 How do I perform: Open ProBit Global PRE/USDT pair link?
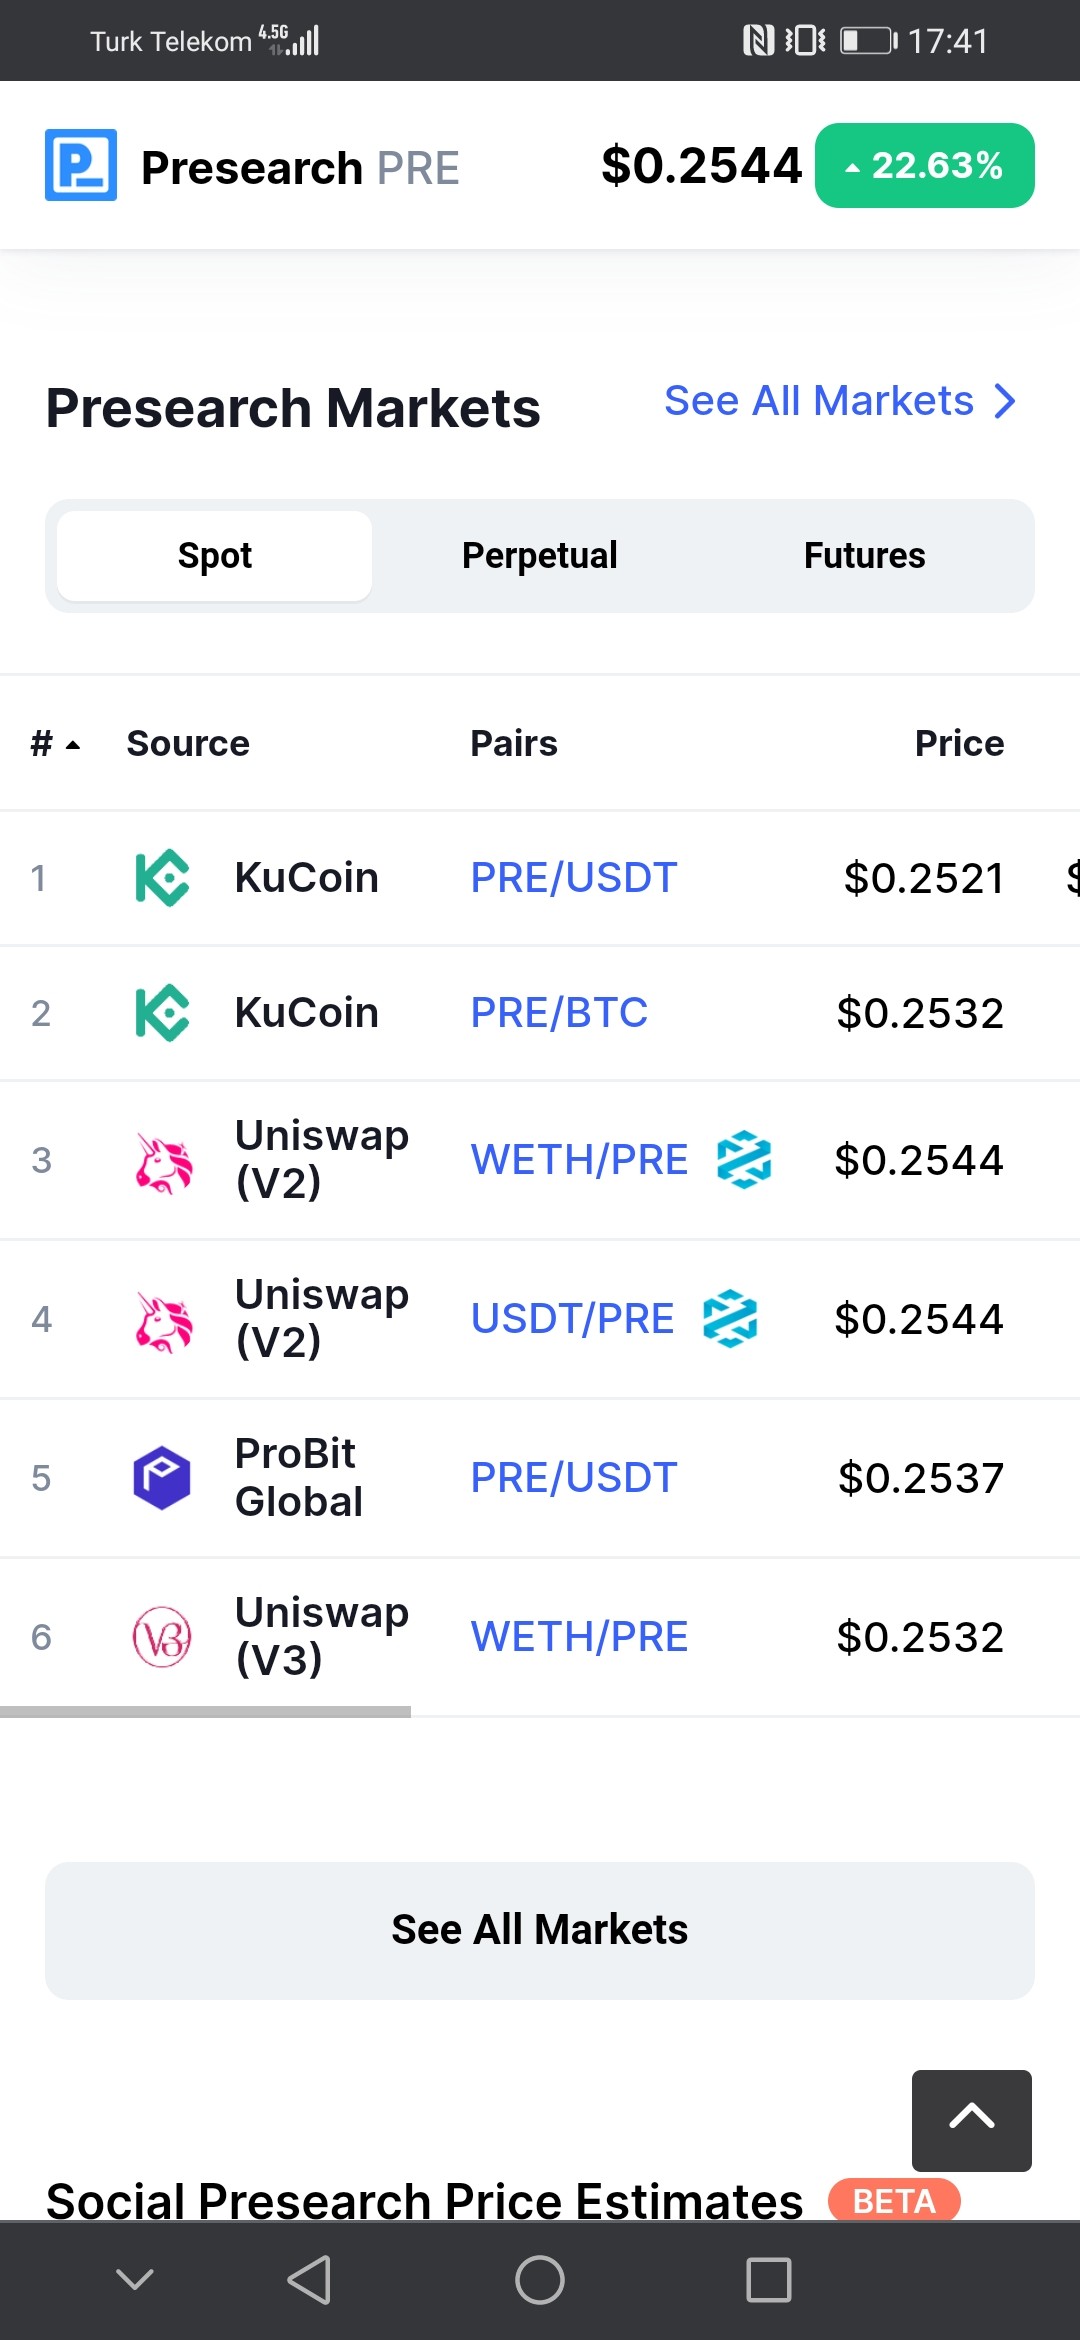[x=574, y=1478]
